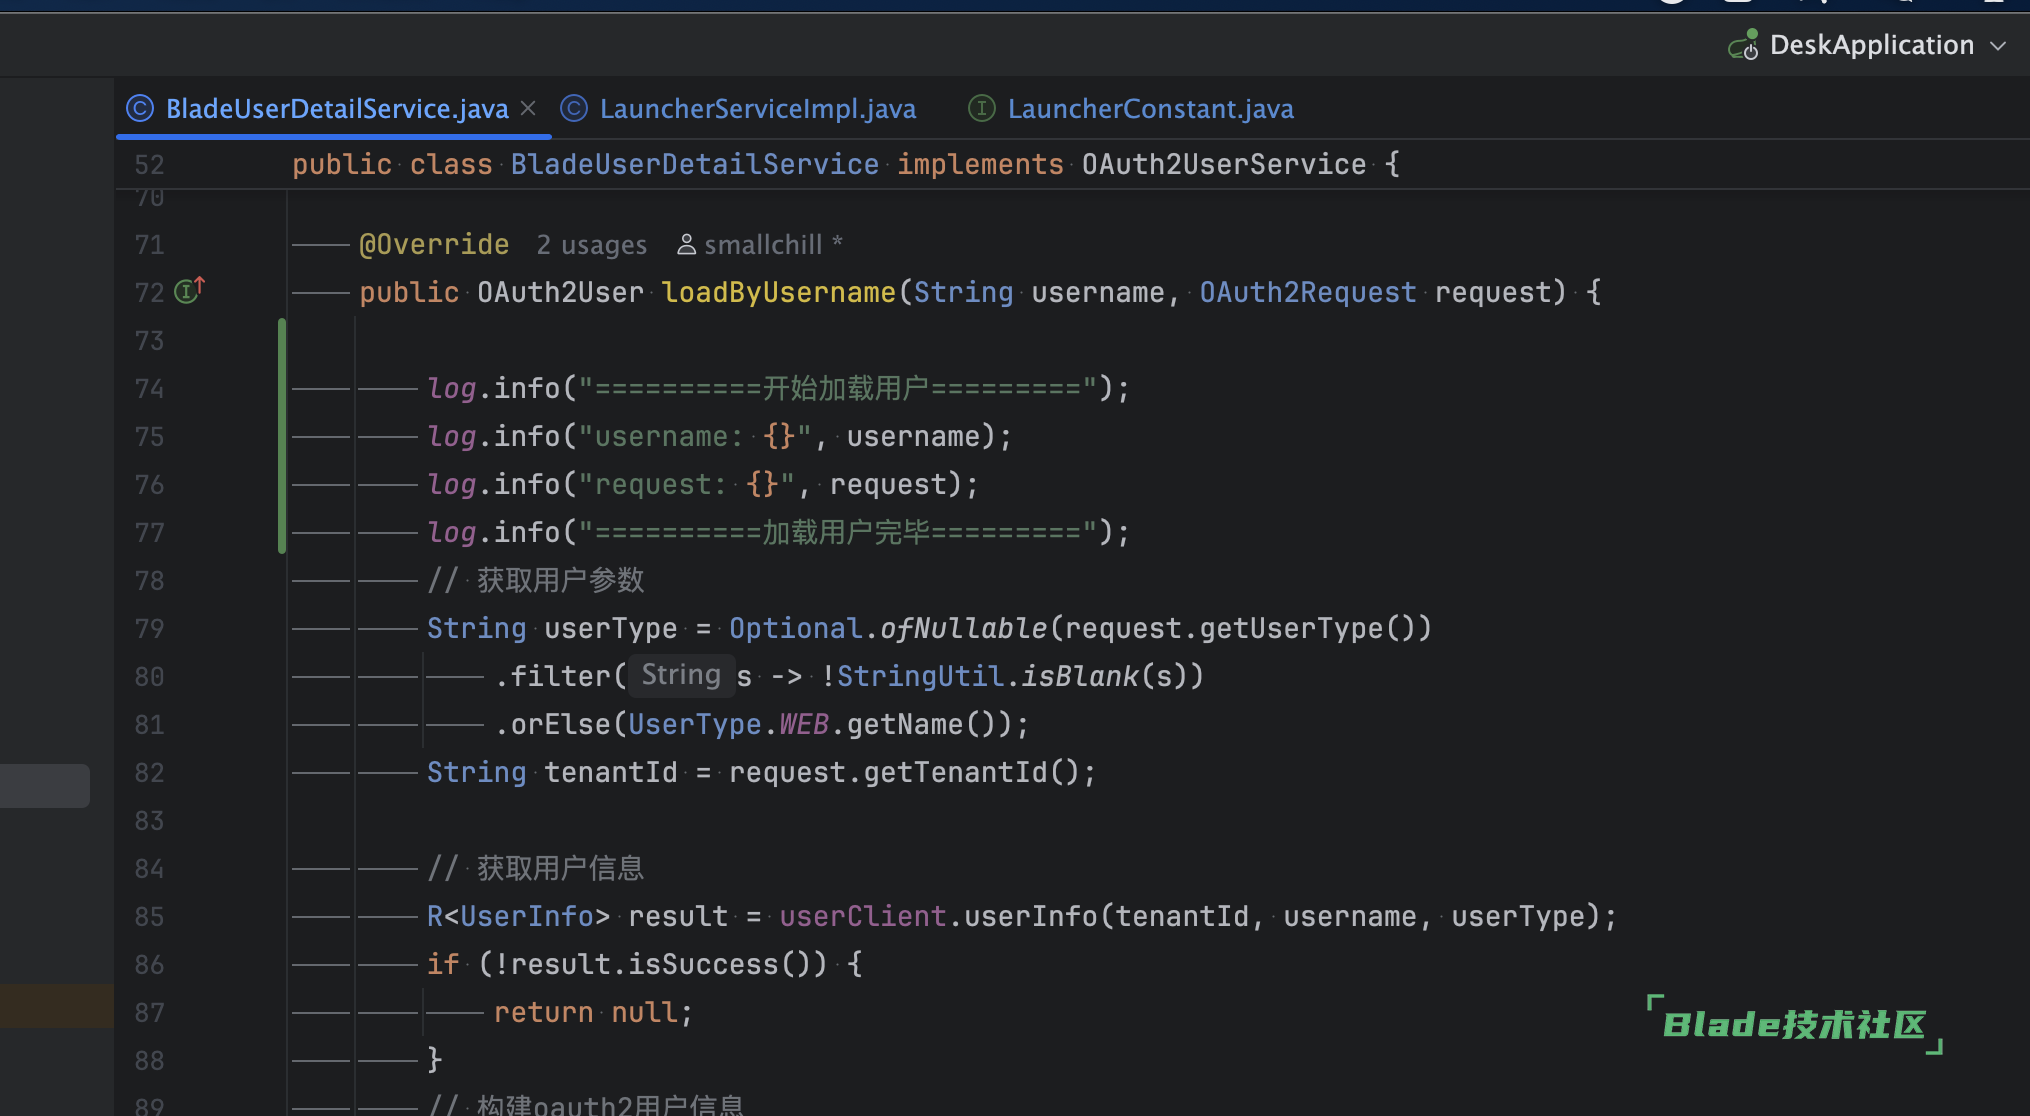
Task: Click the green VCS change marker in the gutter
Action: [x=282, y=436]
